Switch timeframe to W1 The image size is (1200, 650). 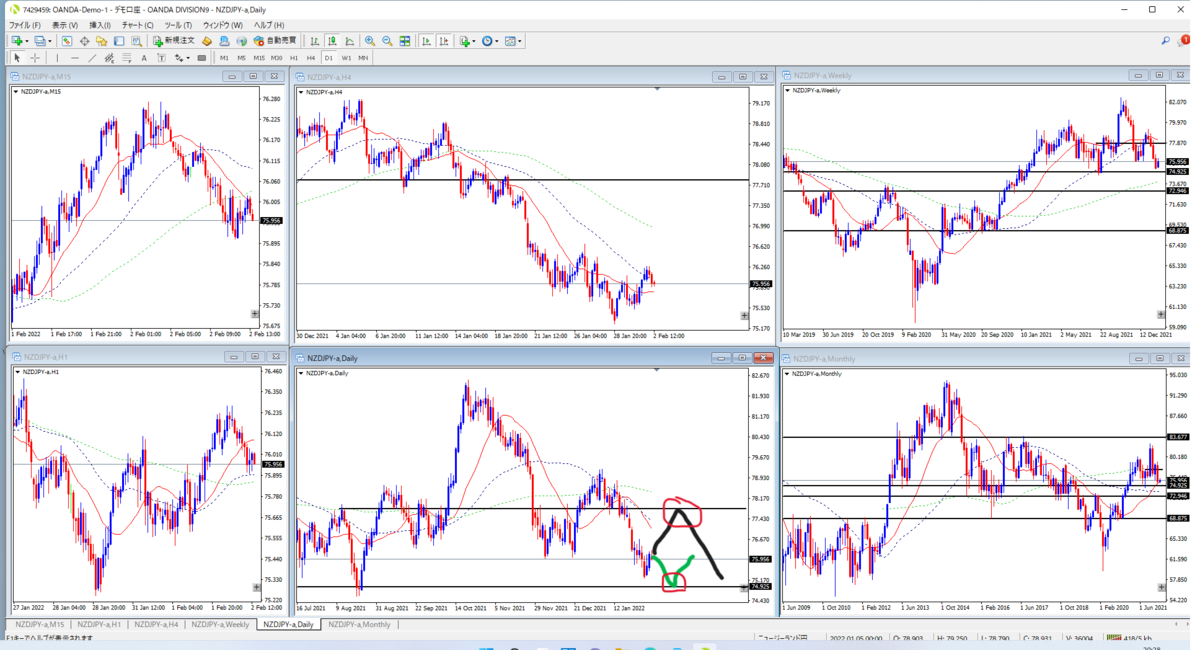click(346, 58)
